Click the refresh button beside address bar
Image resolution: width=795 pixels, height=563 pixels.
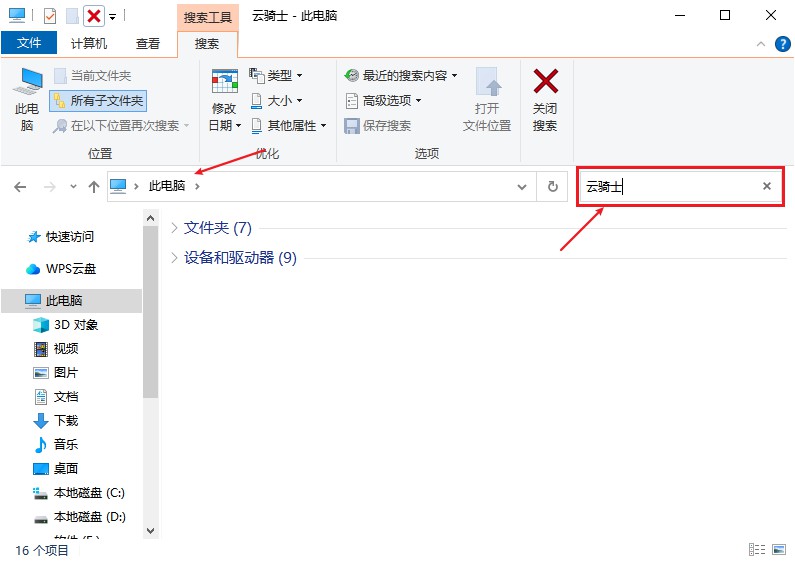pyautogui.click(x=553, y=187)
